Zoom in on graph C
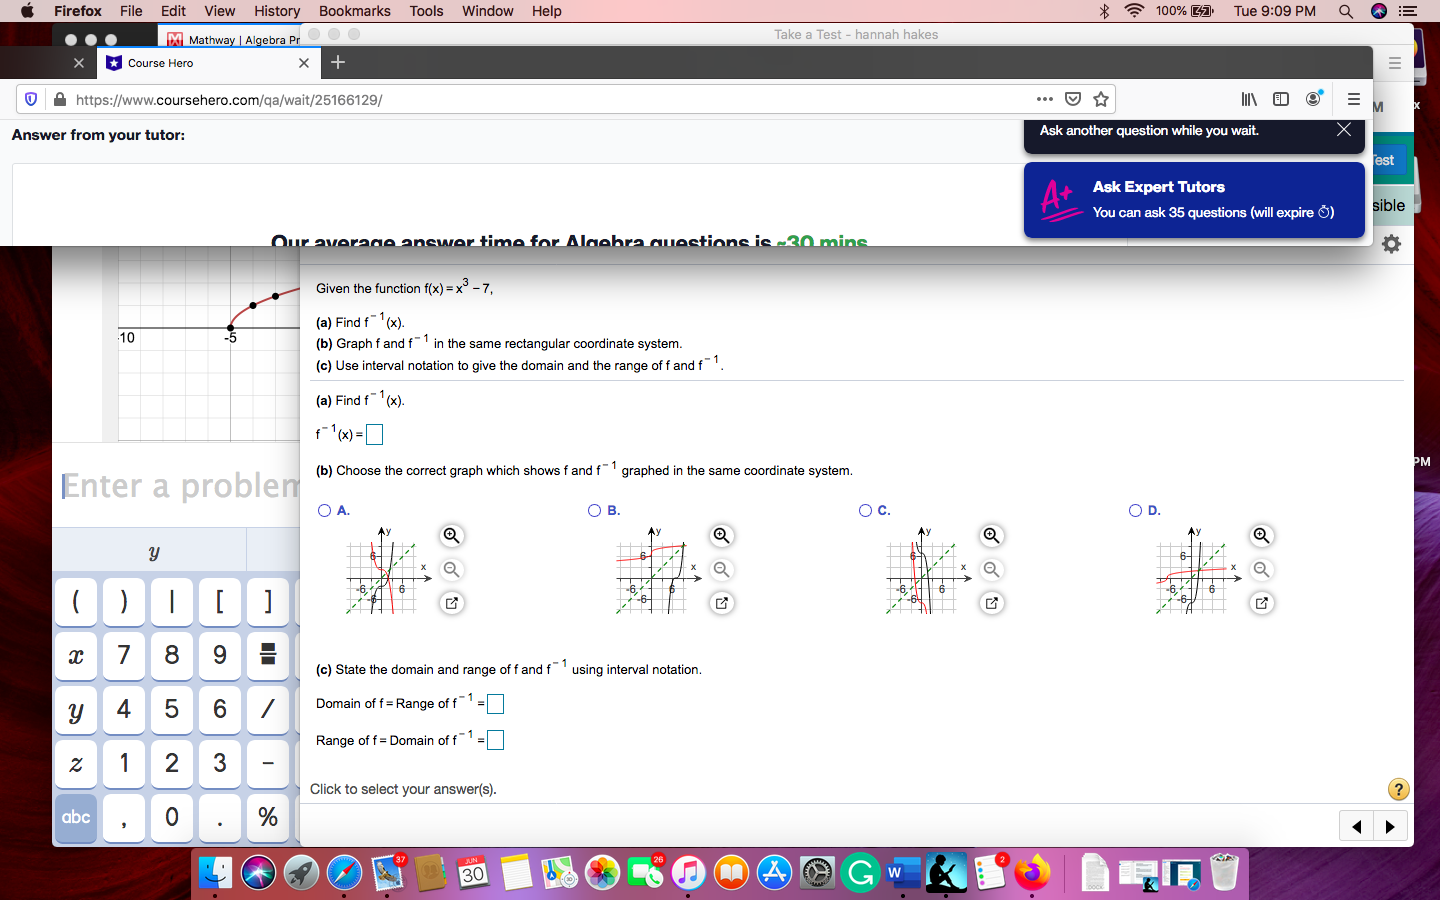Screen dimensions: 1440x900 click(x=992, y=536)
